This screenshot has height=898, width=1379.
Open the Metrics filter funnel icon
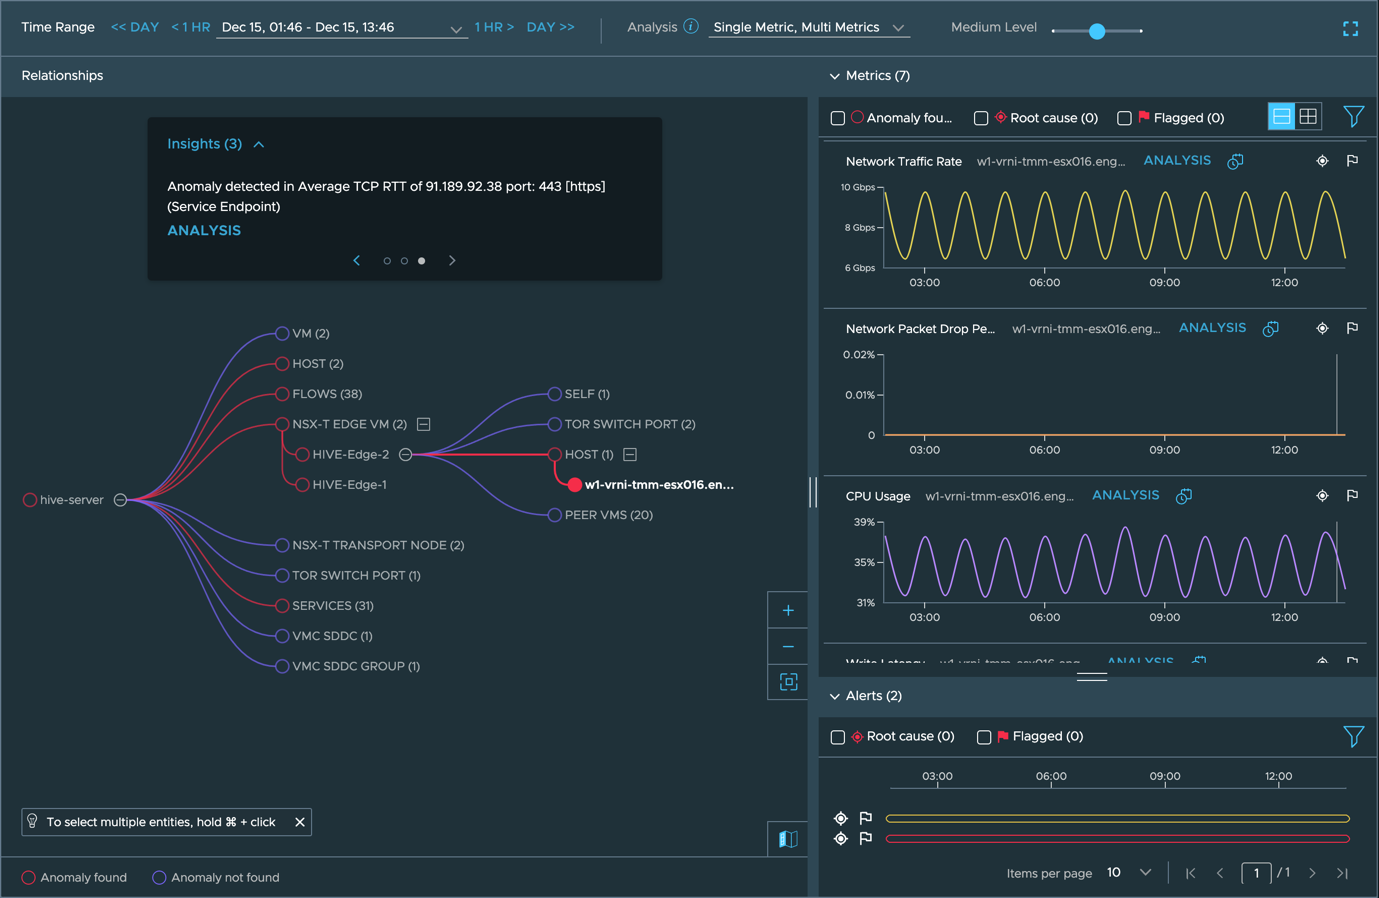[1353, 117]
